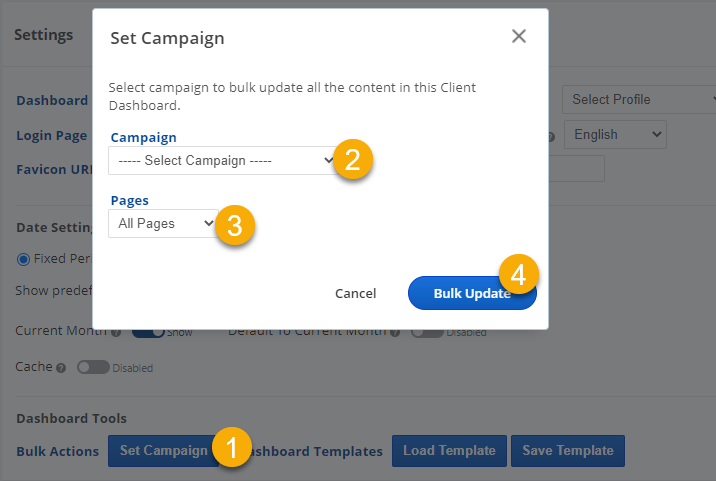This screenshot has height=481, width=716.
Task: Click the orange step 3 badge
Action: [235, 224]
